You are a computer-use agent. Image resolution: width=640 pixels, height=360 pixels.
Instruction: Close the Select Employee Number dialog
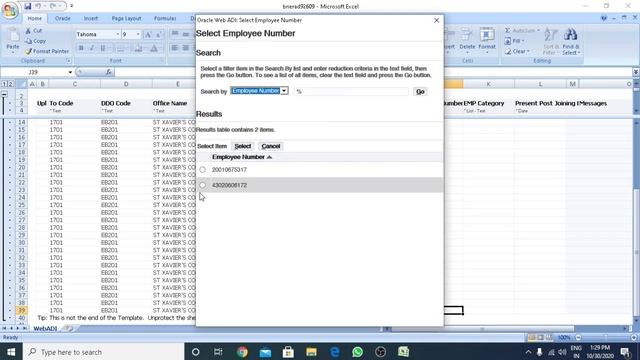click(x=436, y=20)
